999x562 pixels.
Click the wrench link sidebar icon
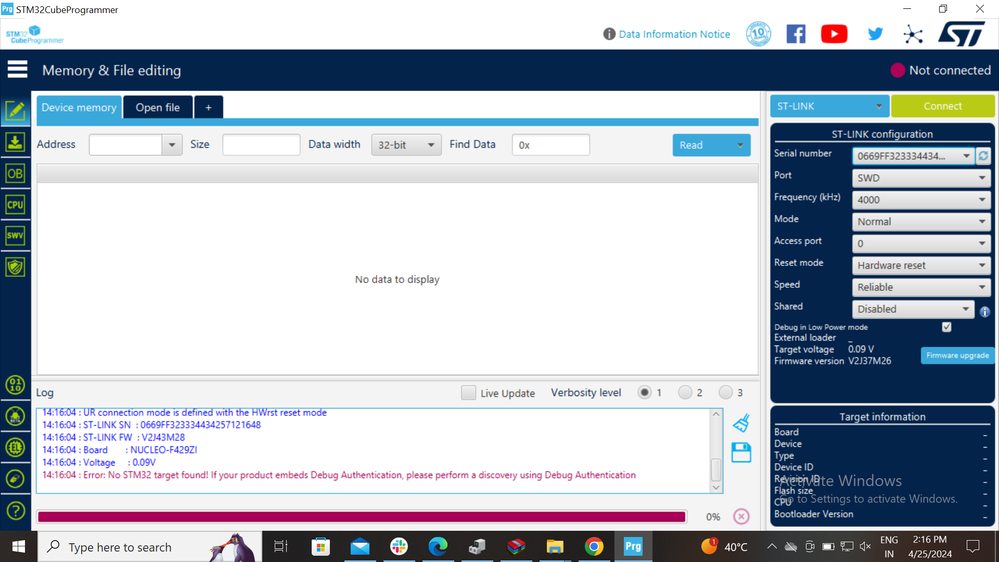click(15, 479)
